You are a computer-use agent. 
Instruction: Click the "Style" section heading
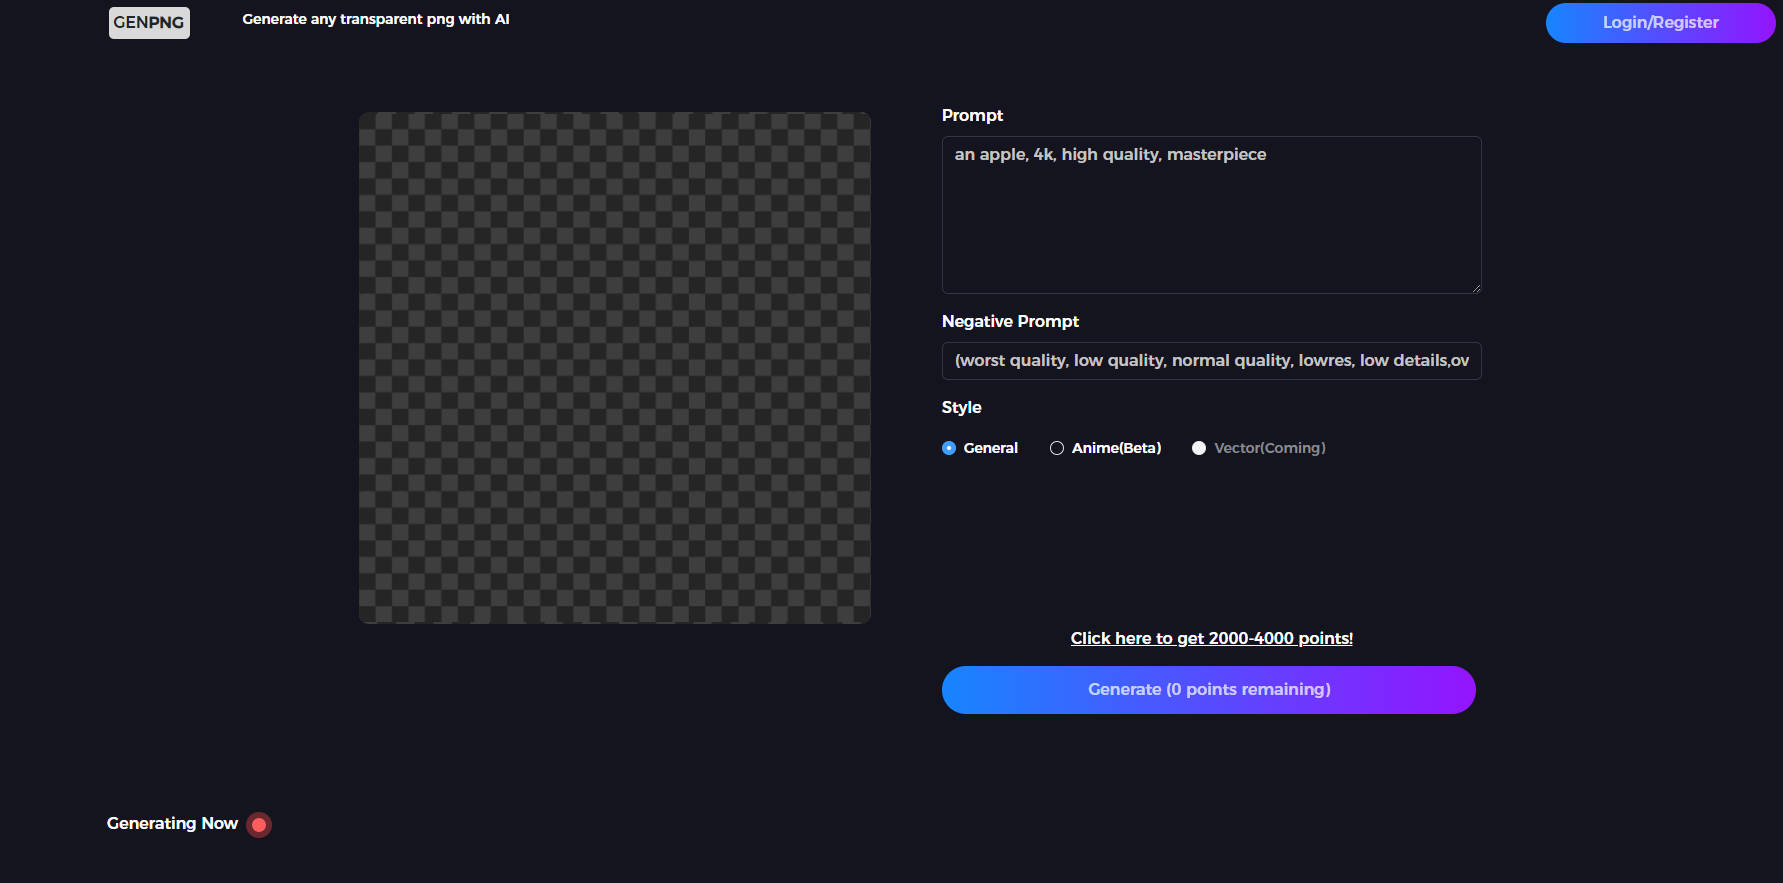pyautogui.click(x=961, y=407)
